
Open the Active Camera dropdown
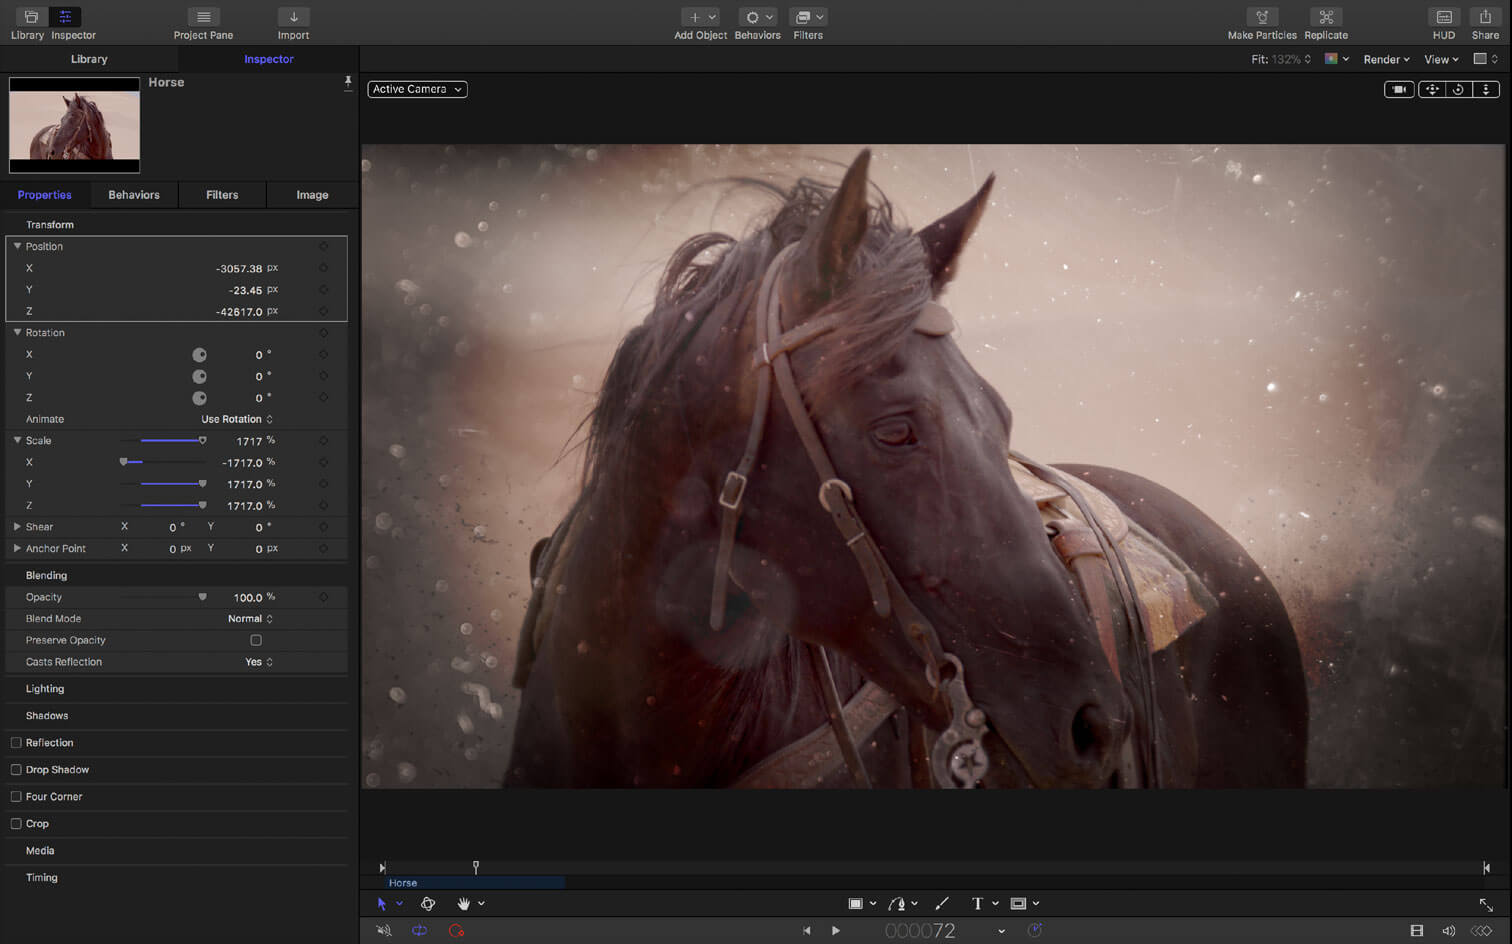coord(417,89)
